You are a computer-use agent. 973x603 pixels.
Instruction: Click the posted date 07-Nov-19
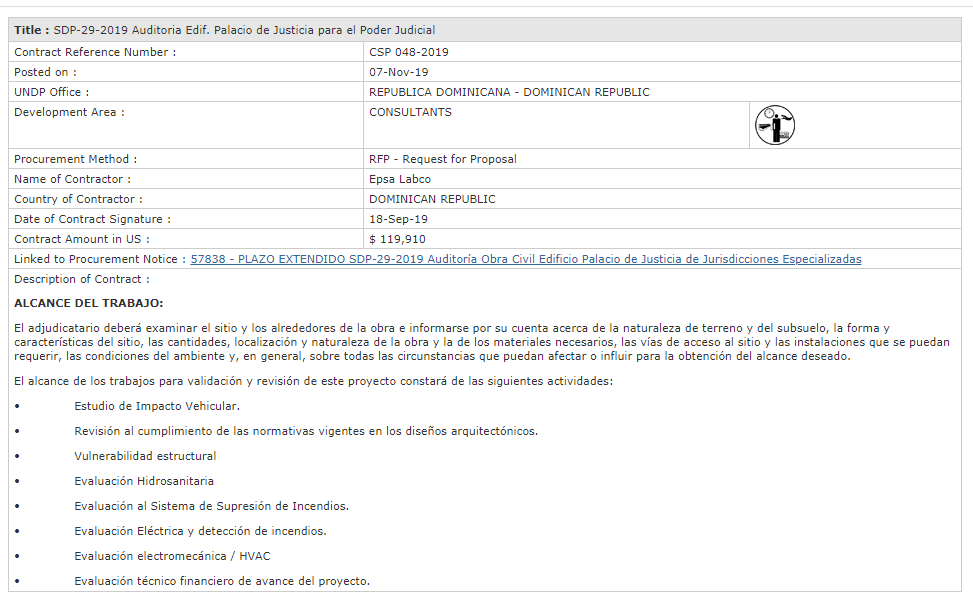click(398, 73)
